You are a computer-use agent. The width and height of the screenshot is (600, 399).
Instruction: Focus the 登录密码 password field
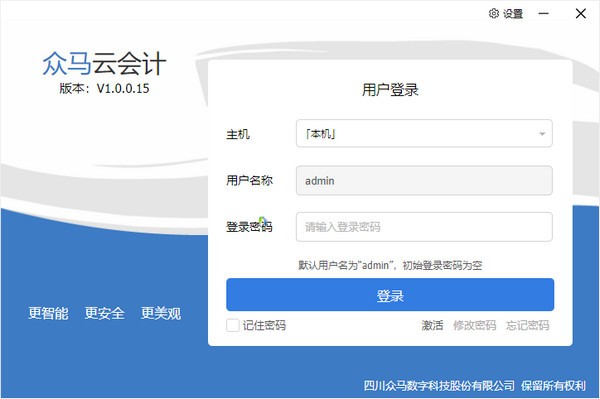pos(424,227)
